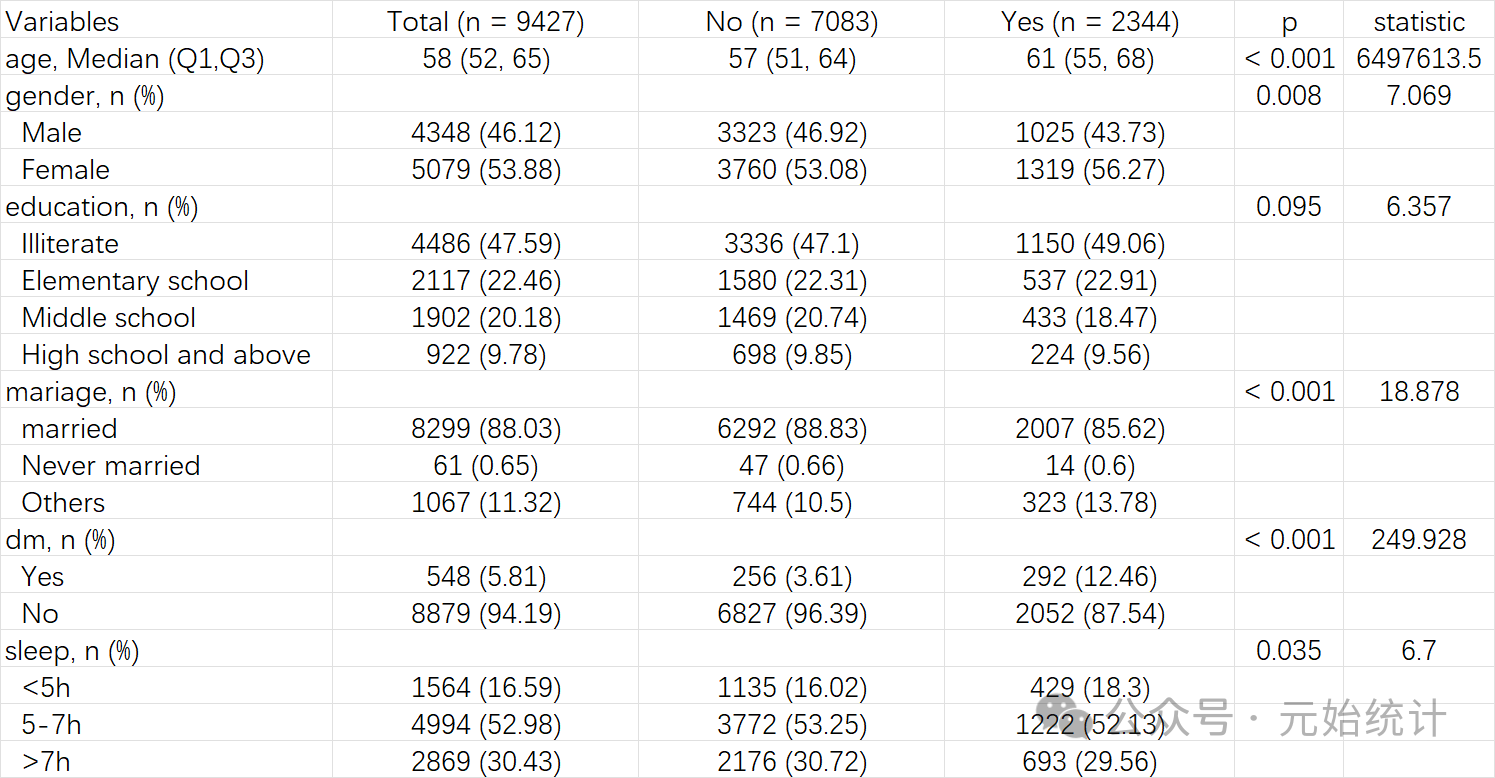1495x778 pixels.
Task: Click the "Elementary school" row label
Action: coord(135,281)
